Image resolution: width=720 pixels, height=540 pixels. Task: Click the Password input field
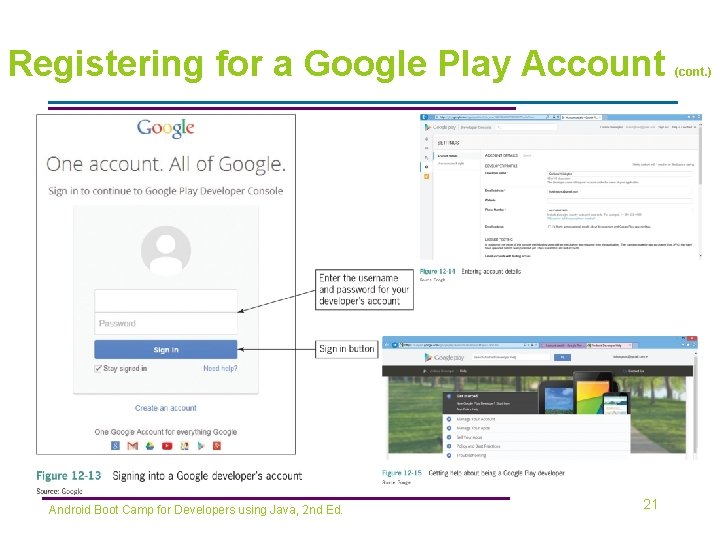pyautogui.click(x=166, y=323)
